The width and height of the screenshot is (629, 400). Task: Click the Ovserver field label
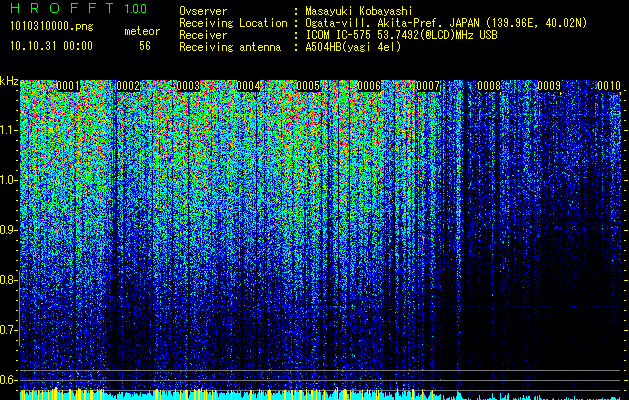pos(203,11)
